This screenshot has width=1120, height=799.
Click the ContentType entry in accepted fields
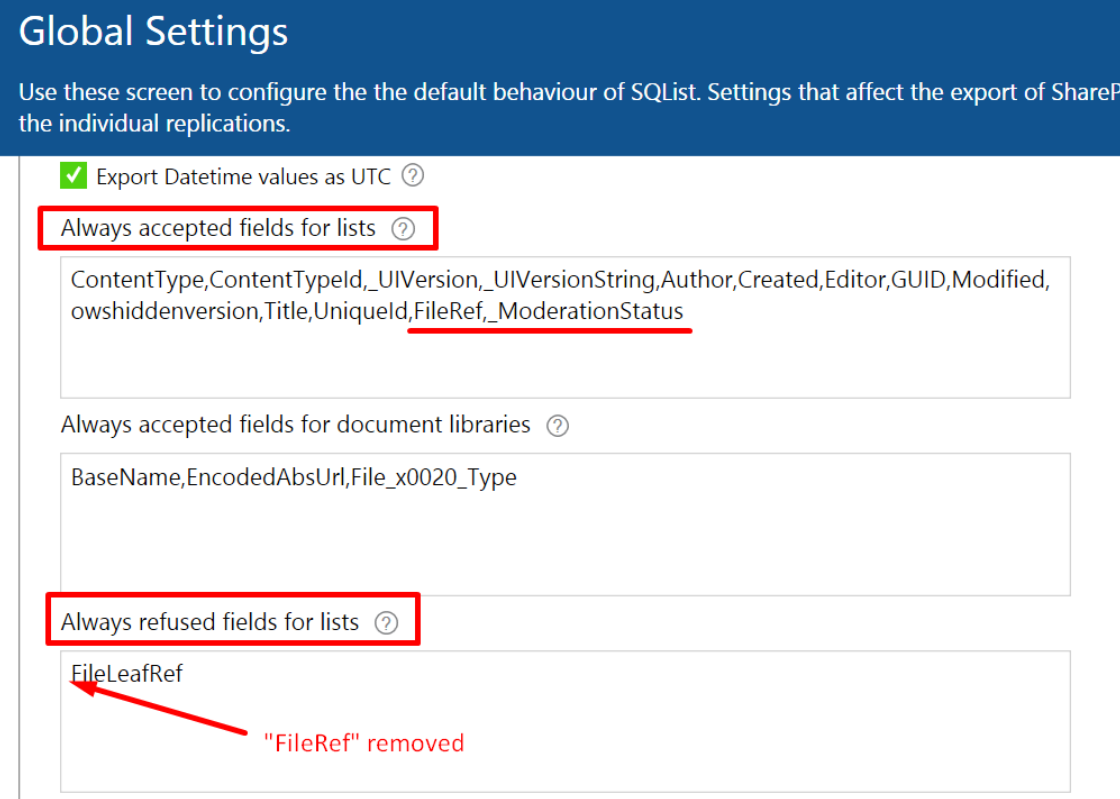(137, 280)
